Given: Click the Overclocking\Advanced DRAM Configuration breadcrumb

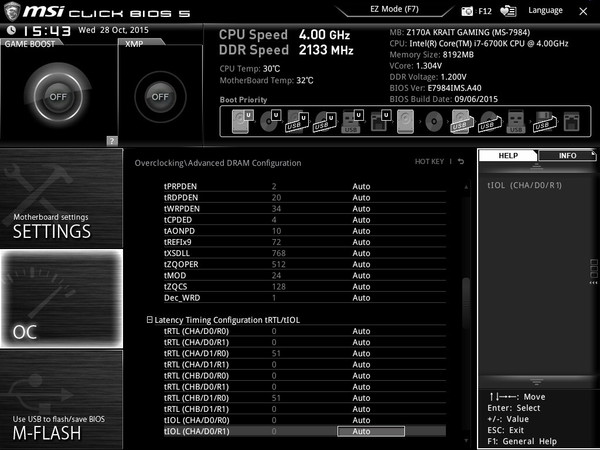Looking at the screenshot, I should point(218,163).
